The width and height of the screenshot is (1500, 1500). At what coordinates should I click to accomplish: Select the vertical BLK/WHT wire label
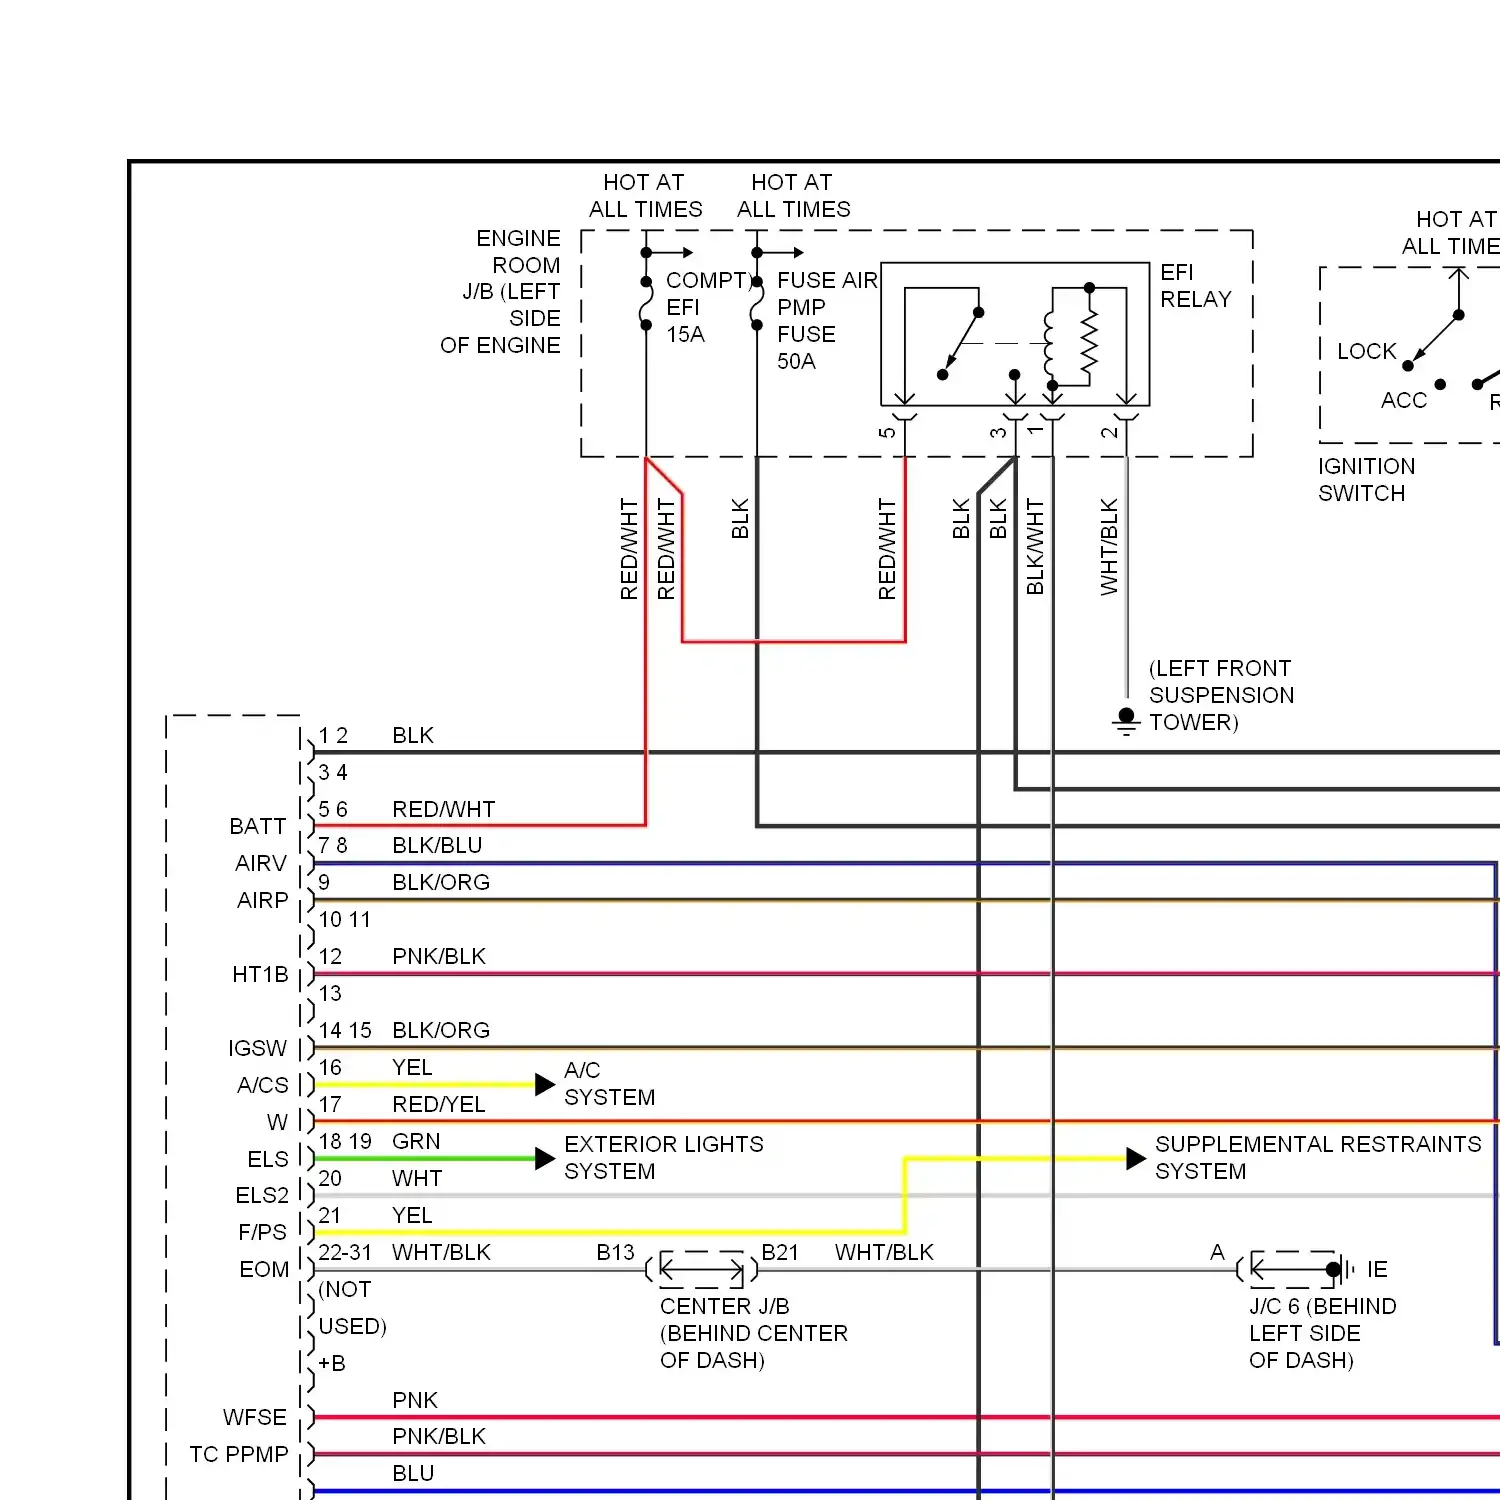[1035, 547]
